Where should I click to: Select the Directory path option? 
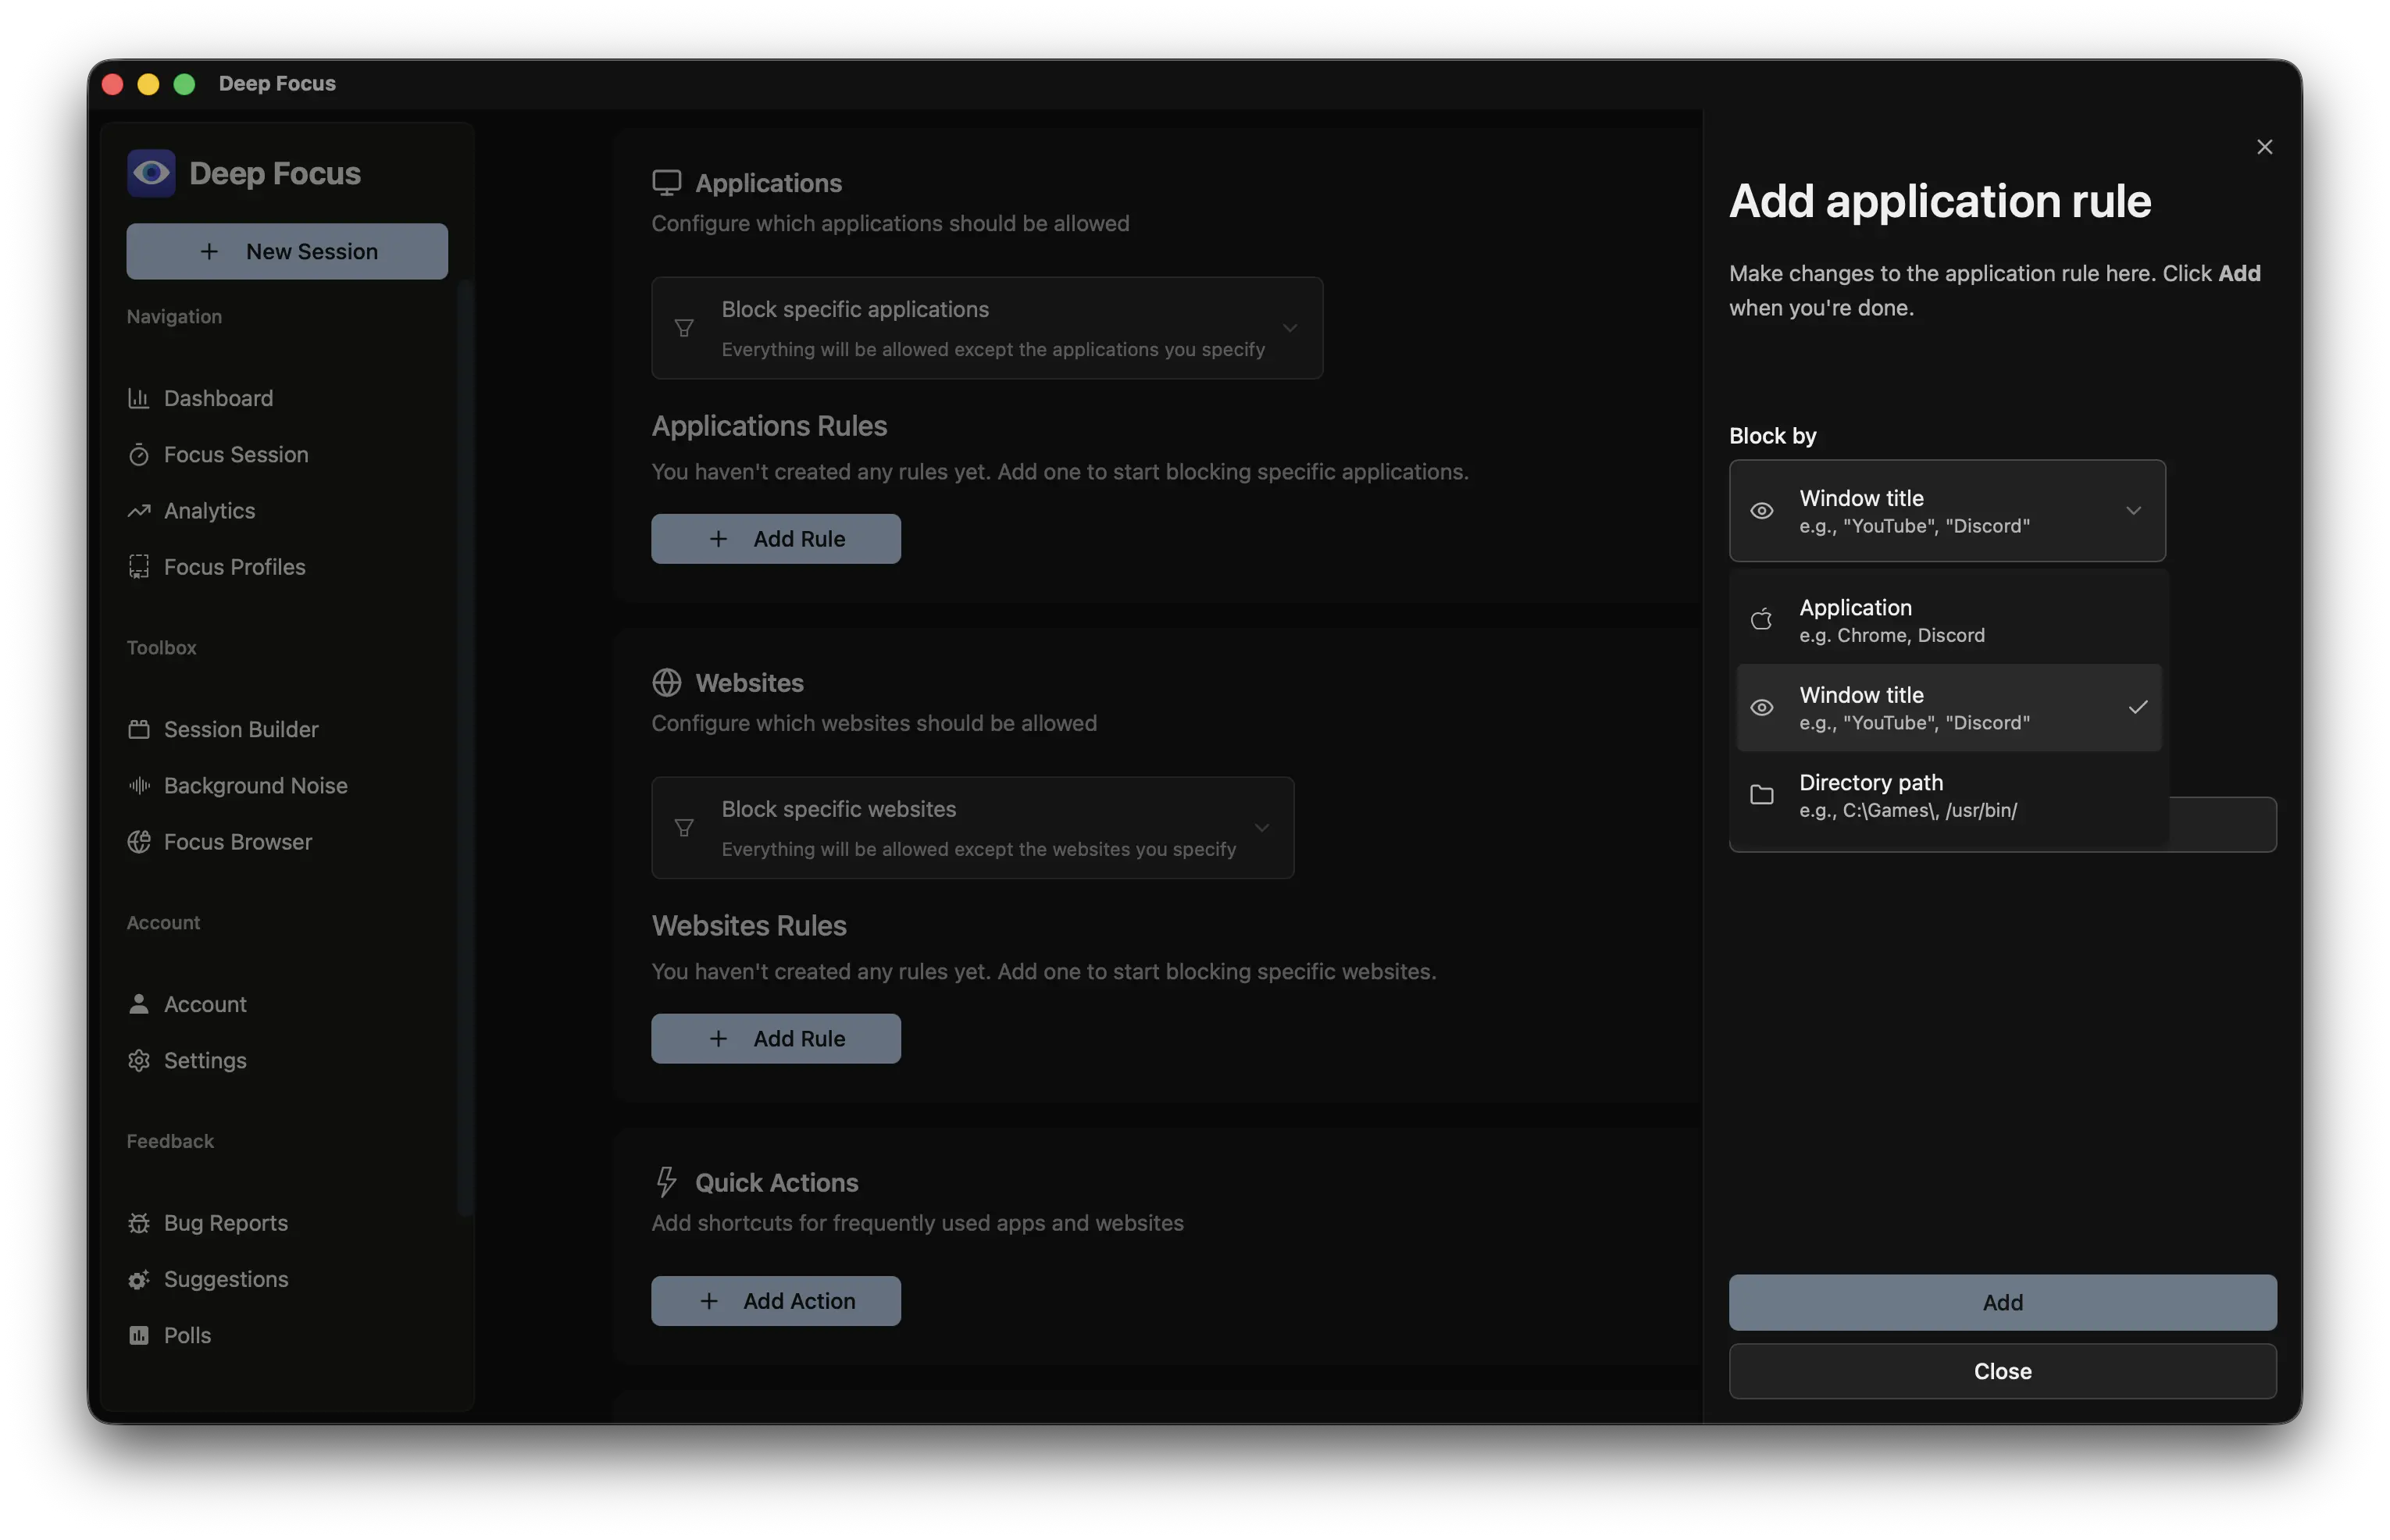click(x=1948, y=795)
